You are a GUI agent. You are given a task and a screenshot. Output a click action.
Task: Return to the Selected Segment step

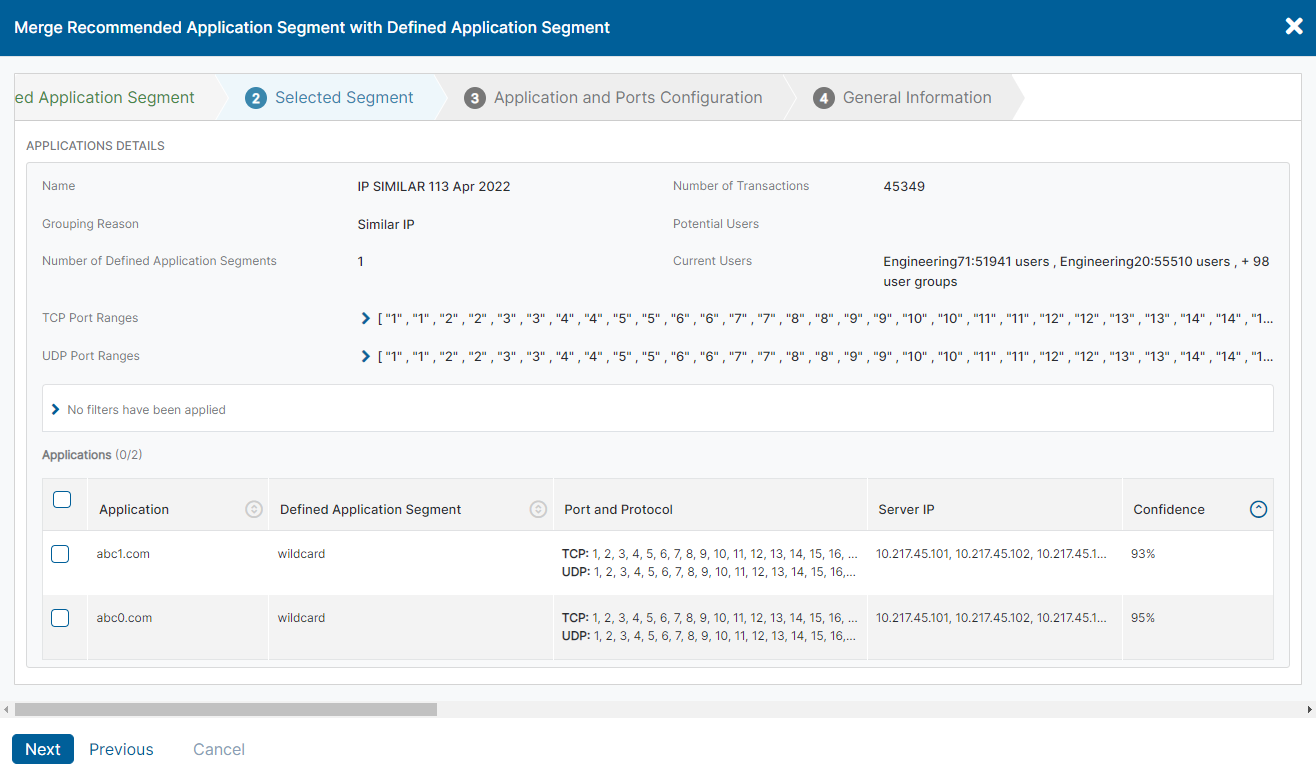click(x=346, y=97)
